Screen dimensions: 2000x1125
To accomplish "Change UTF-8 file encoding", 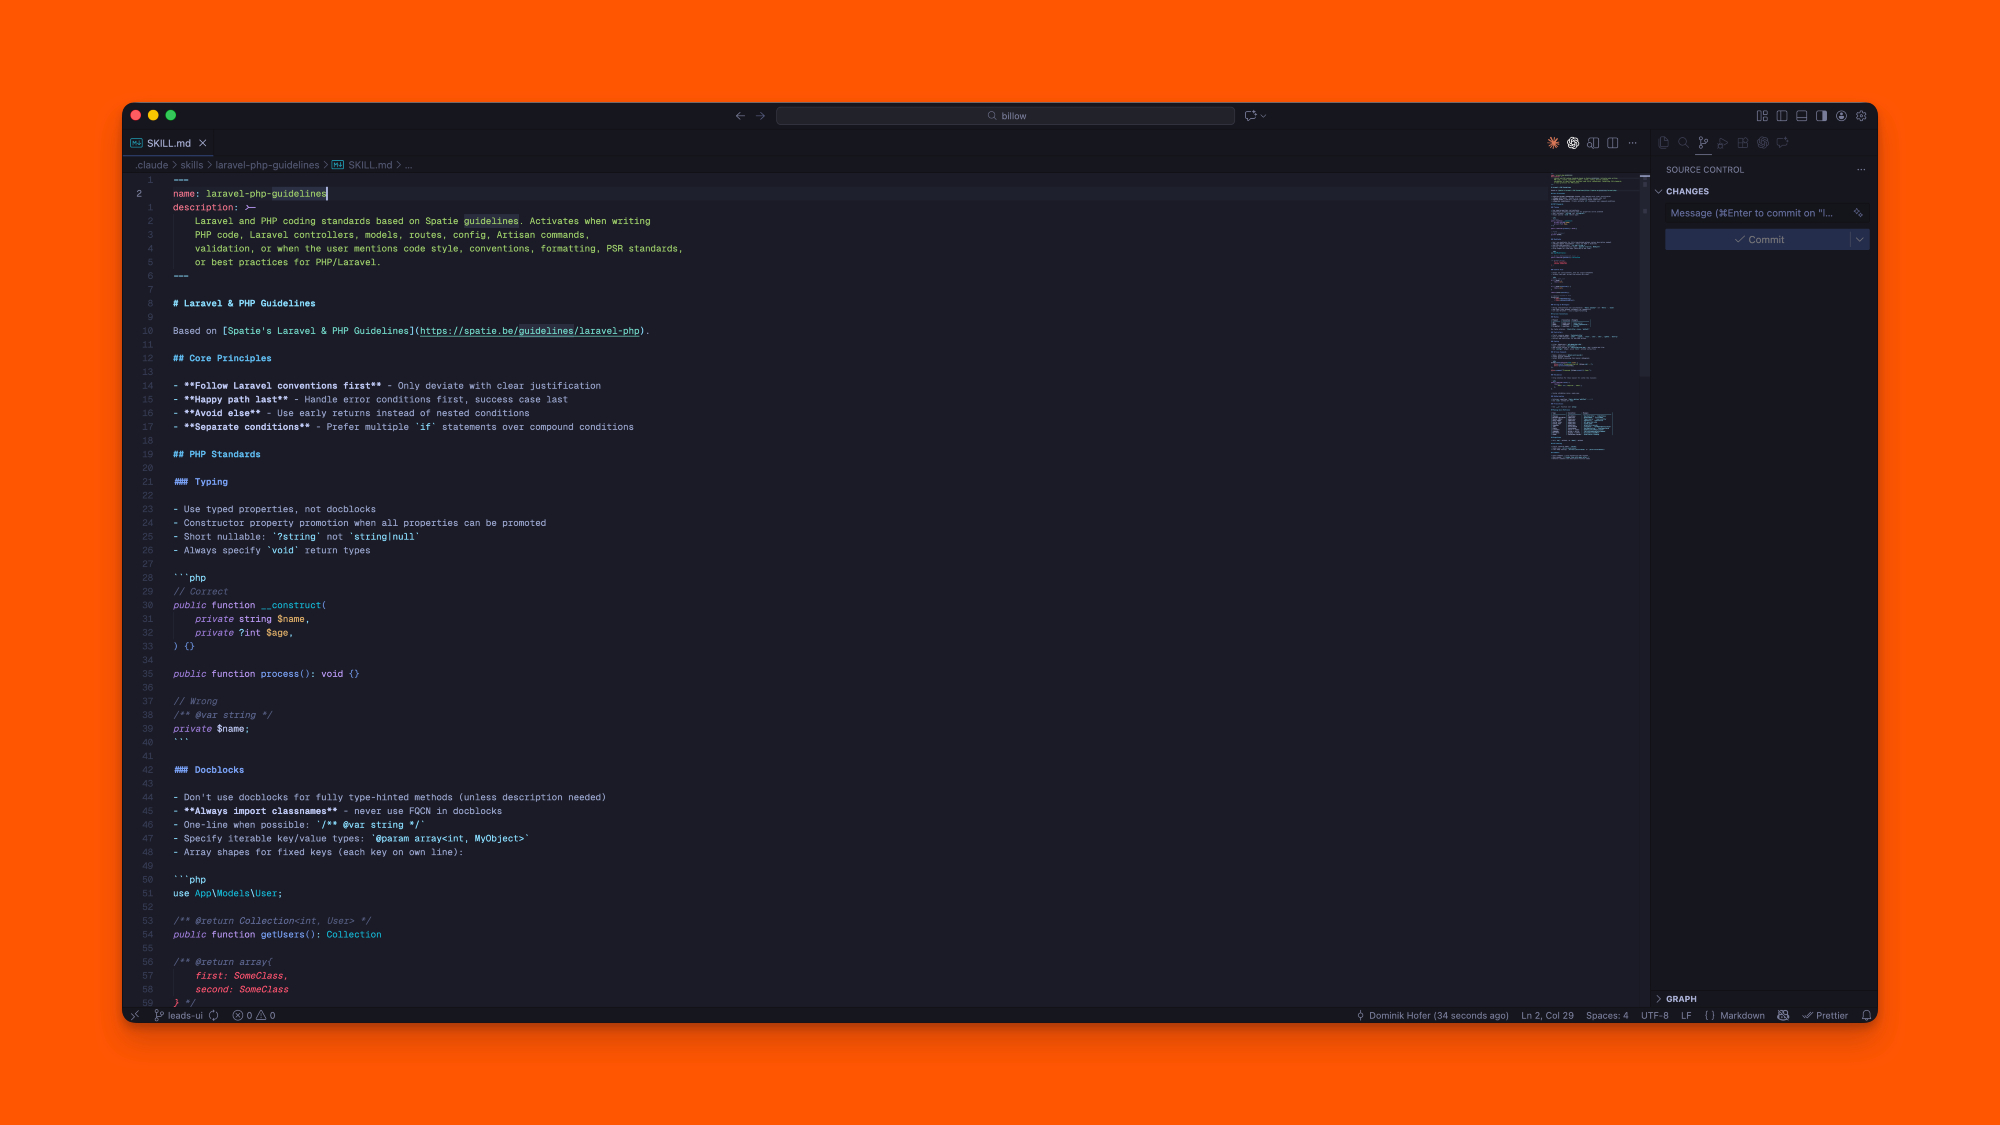I will click(x=1655, y=1015).
